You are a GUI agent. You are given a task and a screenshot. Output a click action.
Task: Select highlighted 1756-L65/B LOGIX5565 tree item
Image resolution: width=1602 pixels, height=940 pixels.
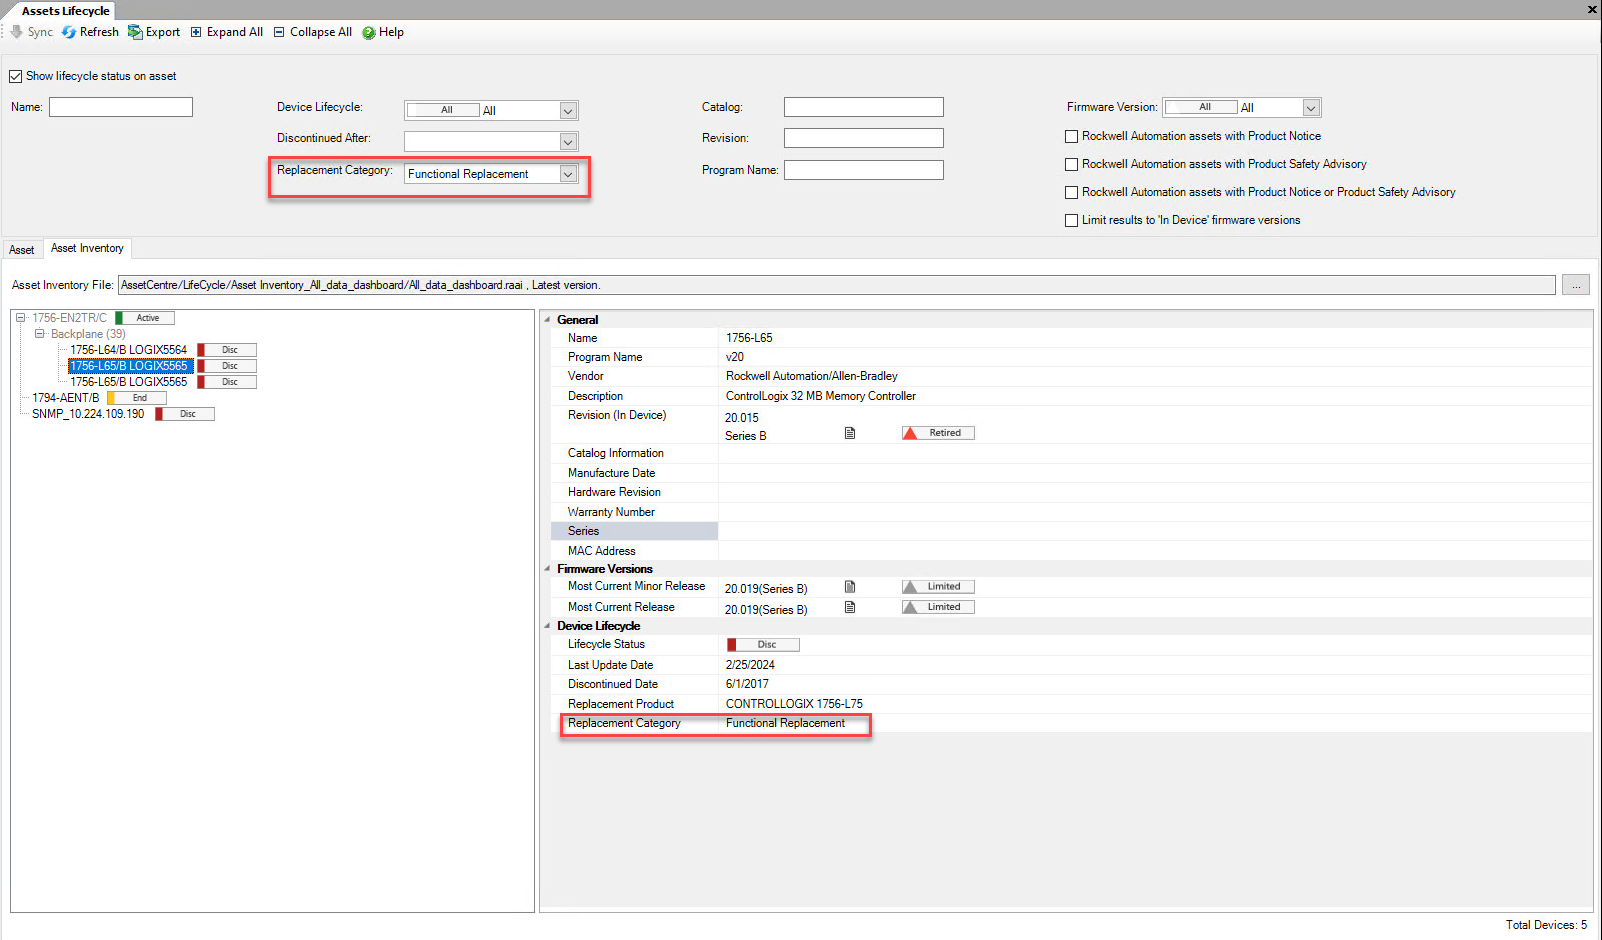(x=129, y=366)
